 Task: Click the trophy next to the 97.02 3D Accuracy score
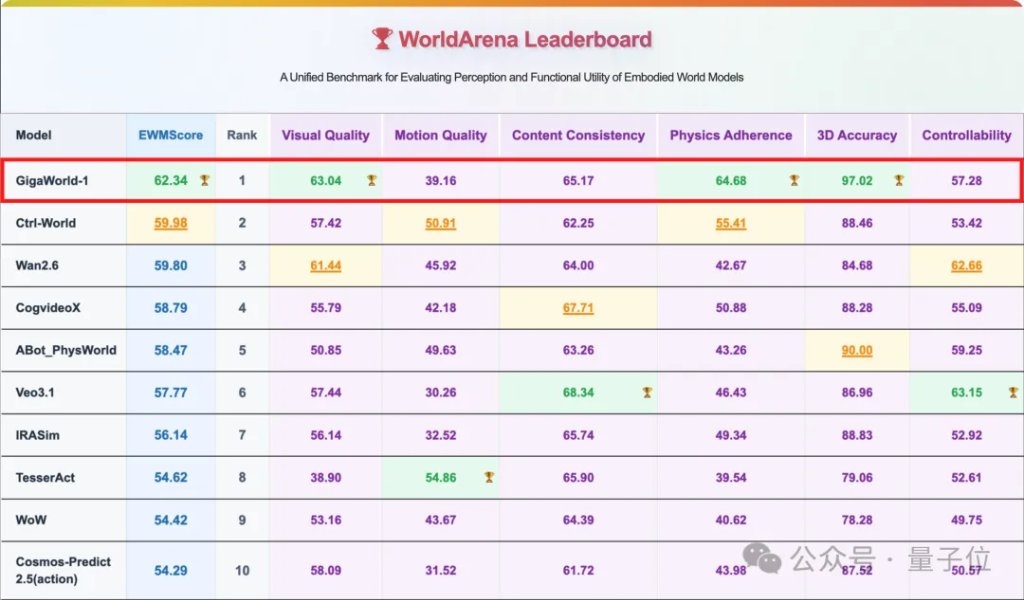click(898, 181)
